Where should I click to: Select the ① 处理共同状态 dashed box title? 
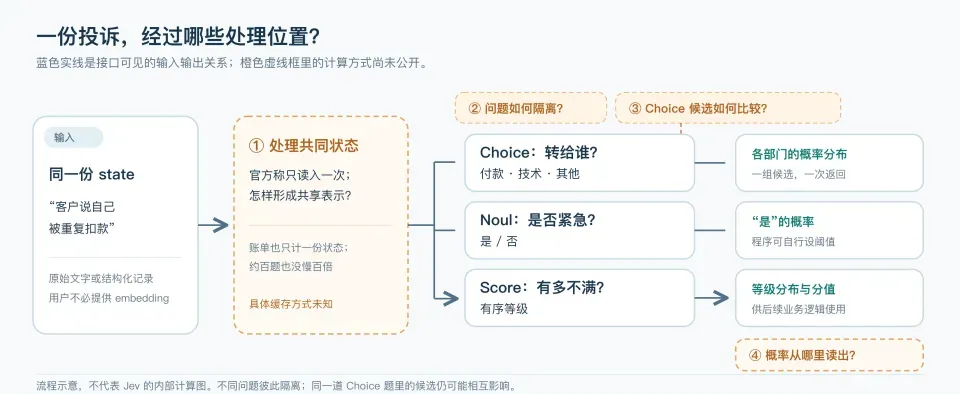click(304, 146)
